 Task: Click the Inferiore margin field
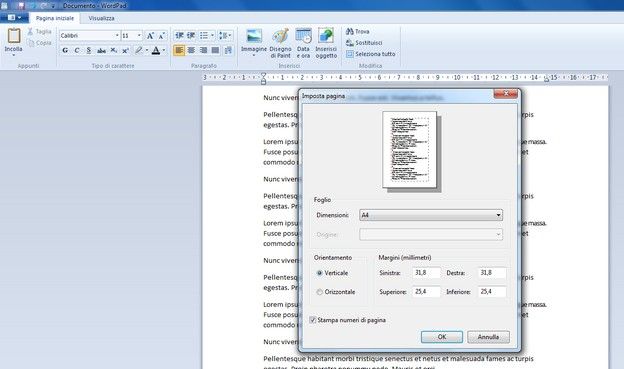pos(492,291)
